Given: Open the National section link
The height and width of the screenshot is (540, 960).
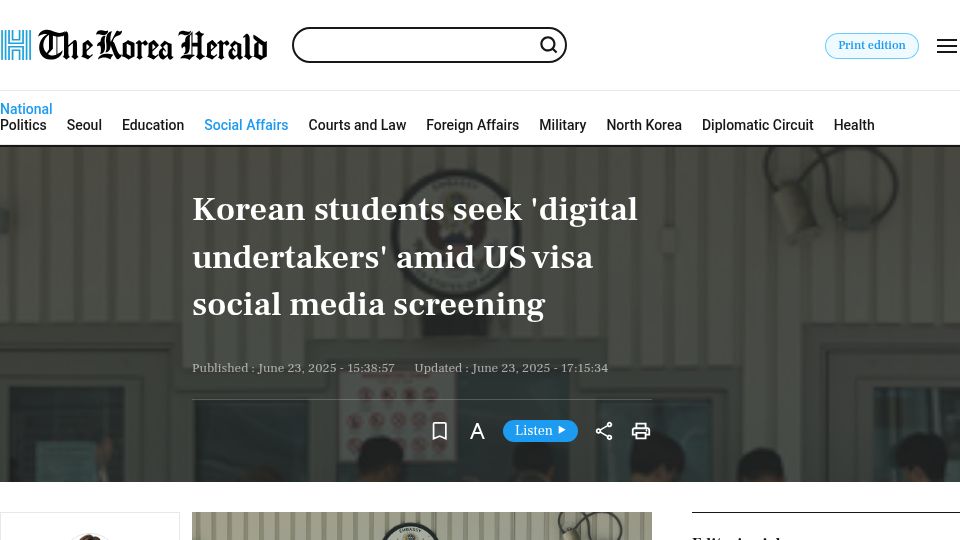Looking at the screenshot, I should pos(26,109).
